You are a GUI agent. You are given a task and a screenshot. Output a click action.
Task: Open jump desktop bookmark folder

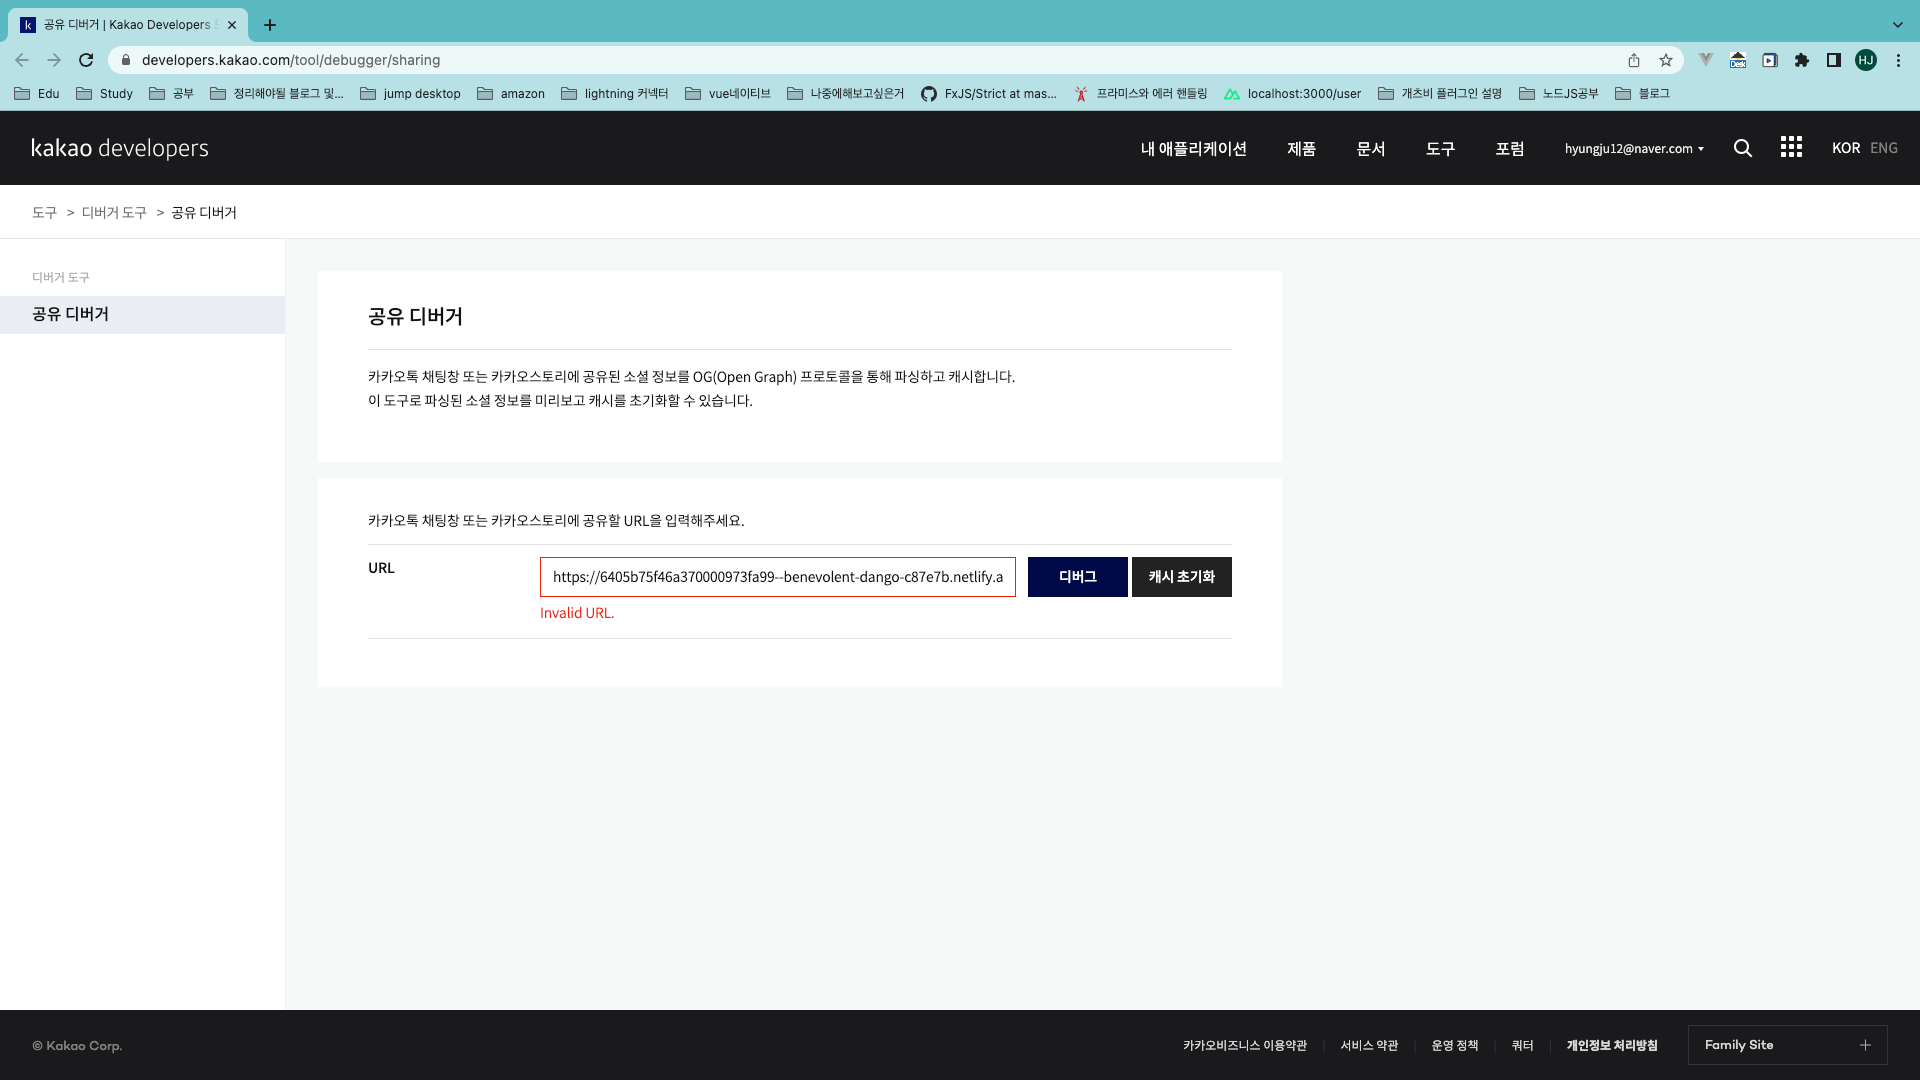pyautogui.click(x=410, y=94)
